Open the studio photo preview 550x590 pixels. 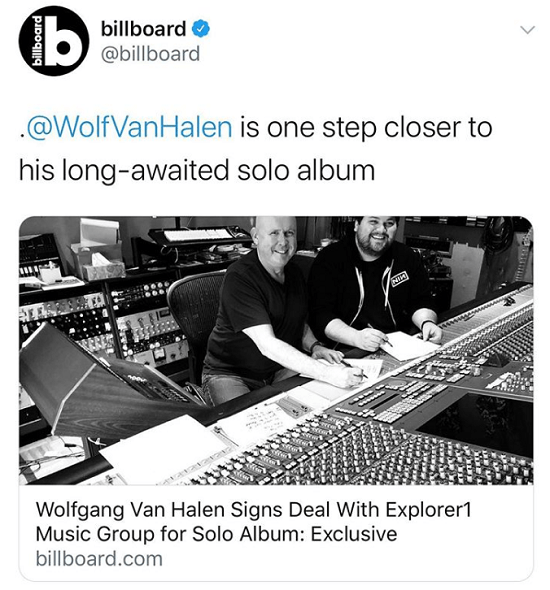point(276,350)
